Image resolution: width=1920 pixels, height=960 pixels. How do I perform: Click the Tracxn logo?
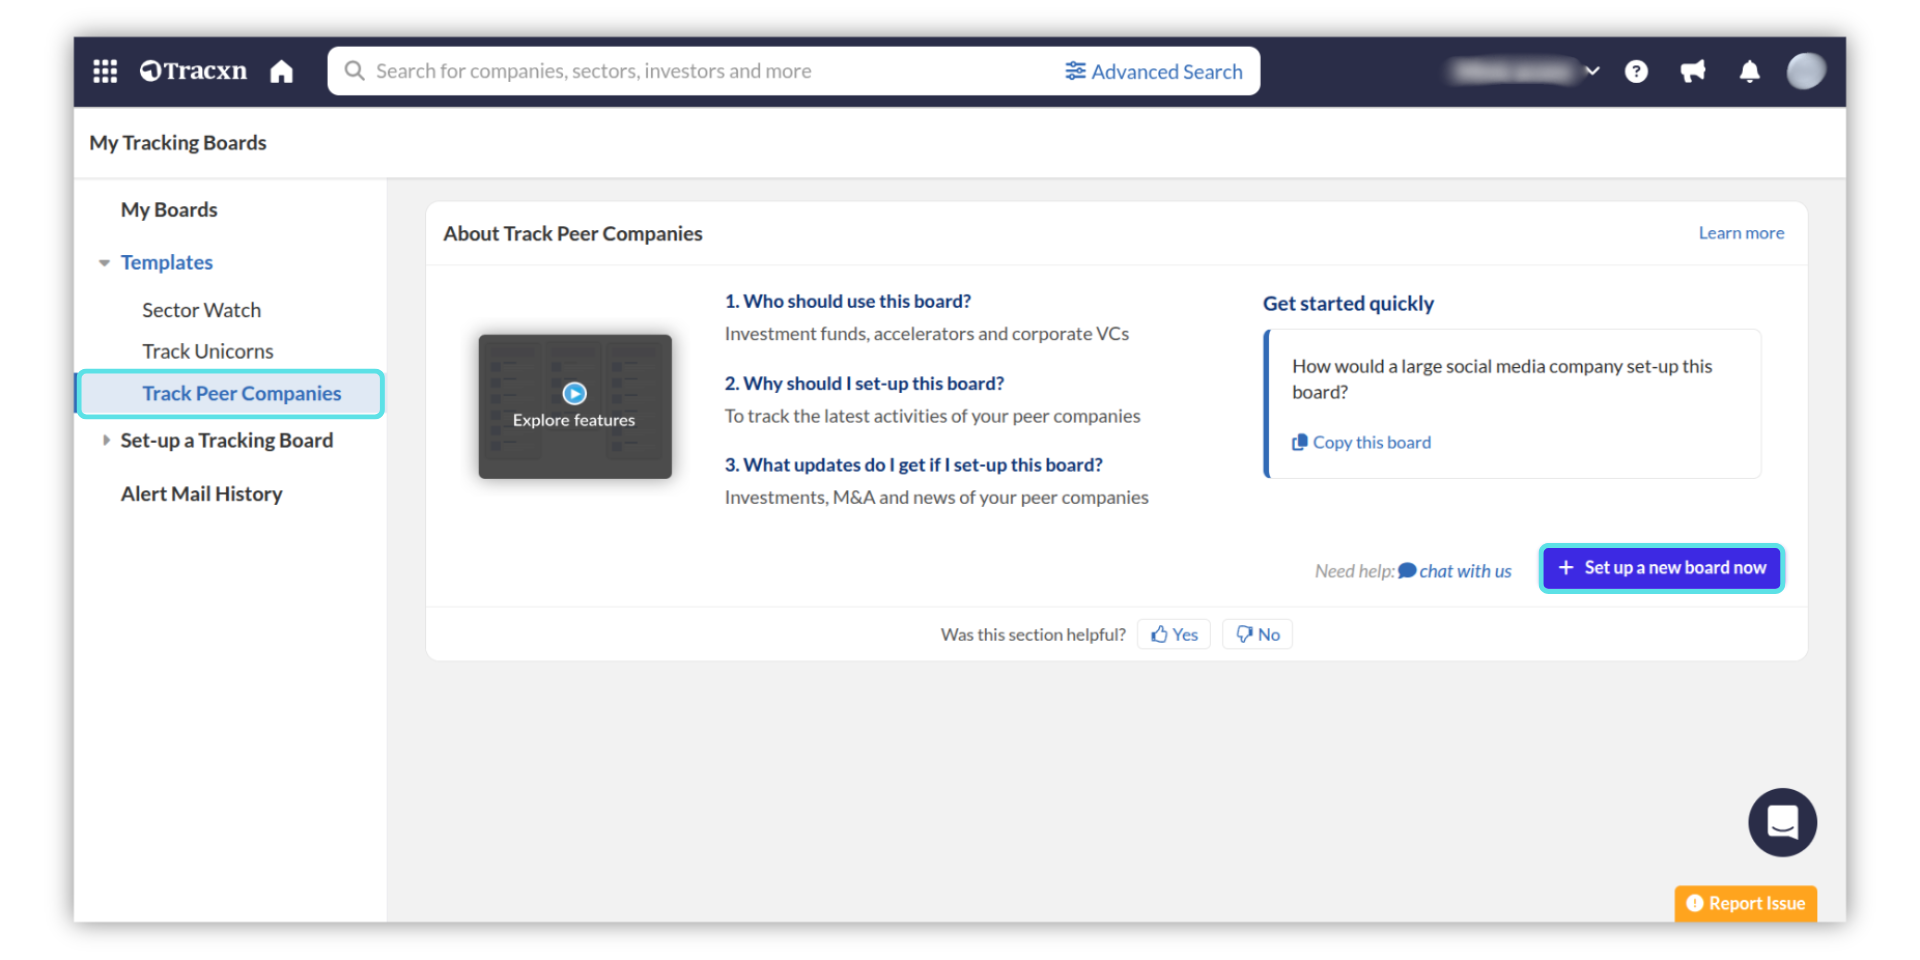(194, 71)
